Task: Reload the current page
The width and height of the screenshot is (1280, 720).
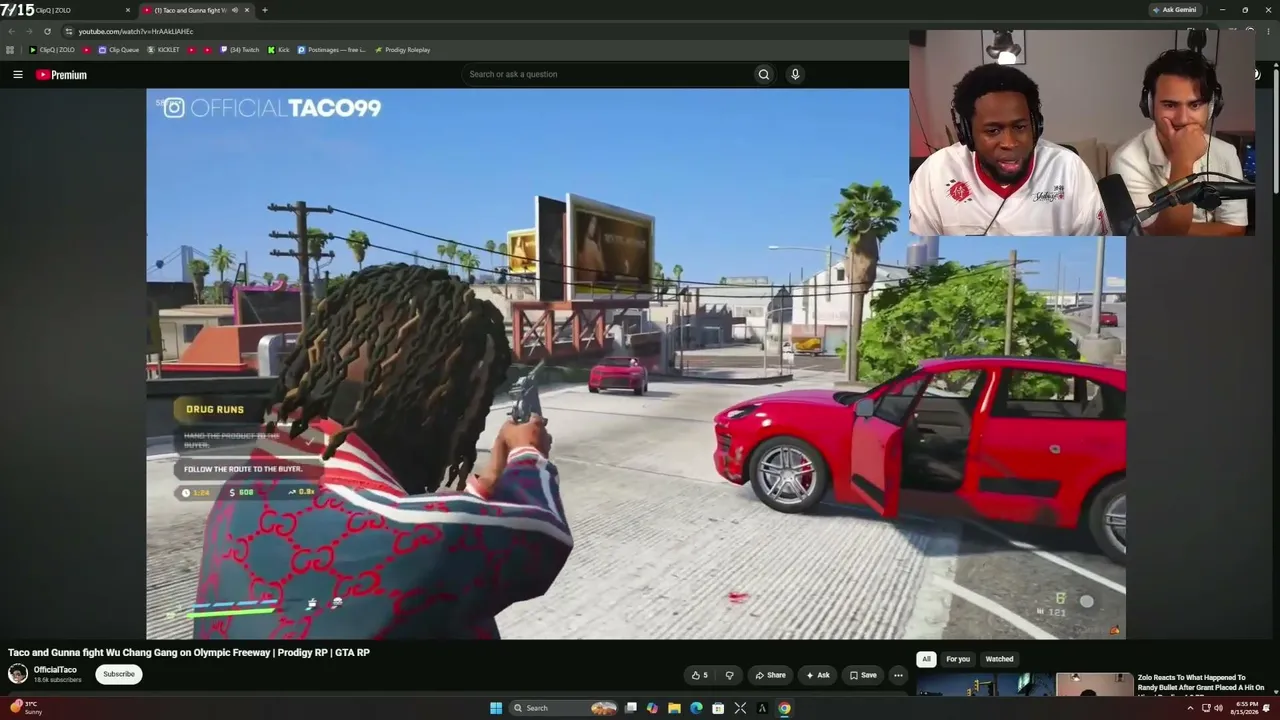Action: point(47,31)
